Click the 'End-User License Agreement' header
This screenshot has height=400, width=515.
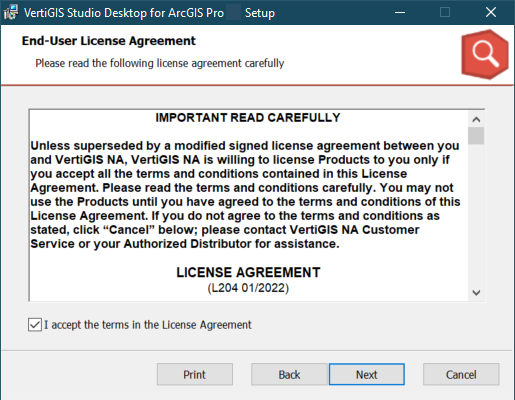pyautogui.click(x=109, y=41)
